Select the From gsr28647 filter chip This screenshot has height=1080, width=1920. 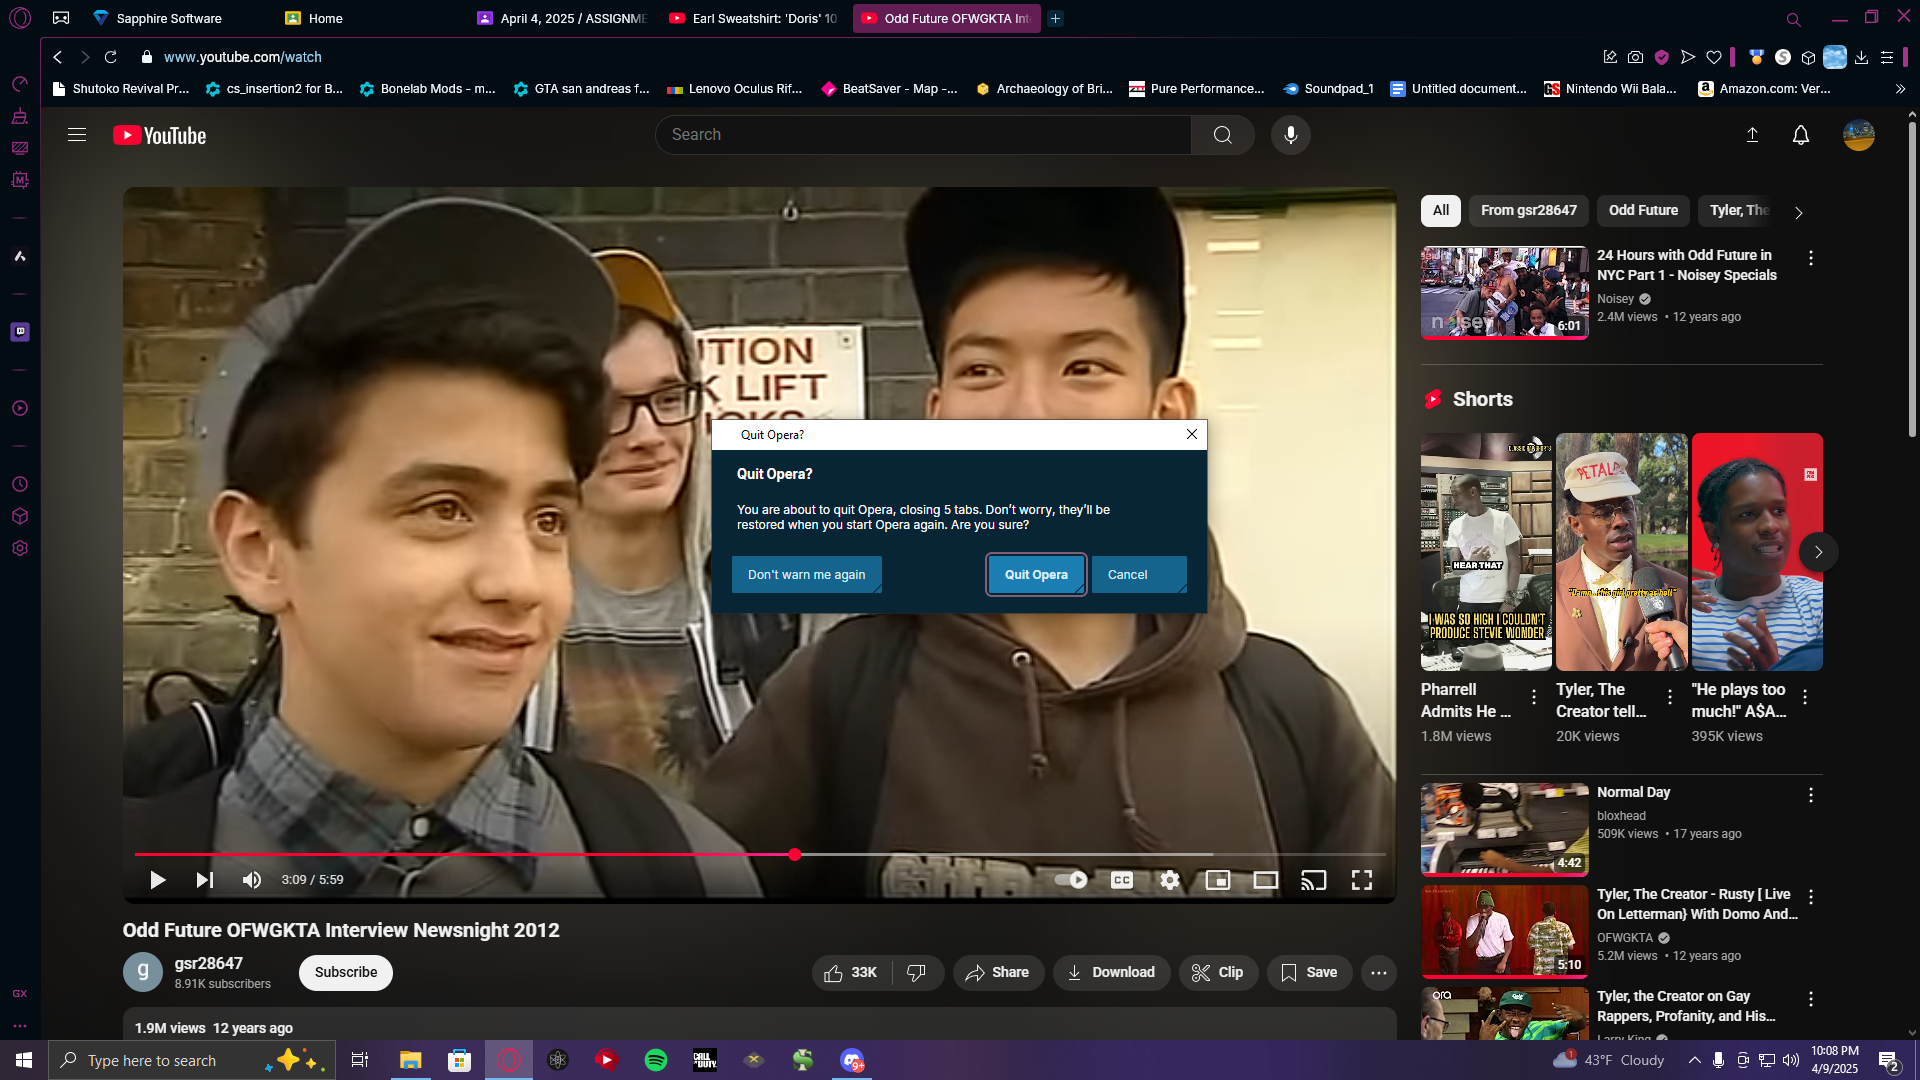pos(1528,211)
